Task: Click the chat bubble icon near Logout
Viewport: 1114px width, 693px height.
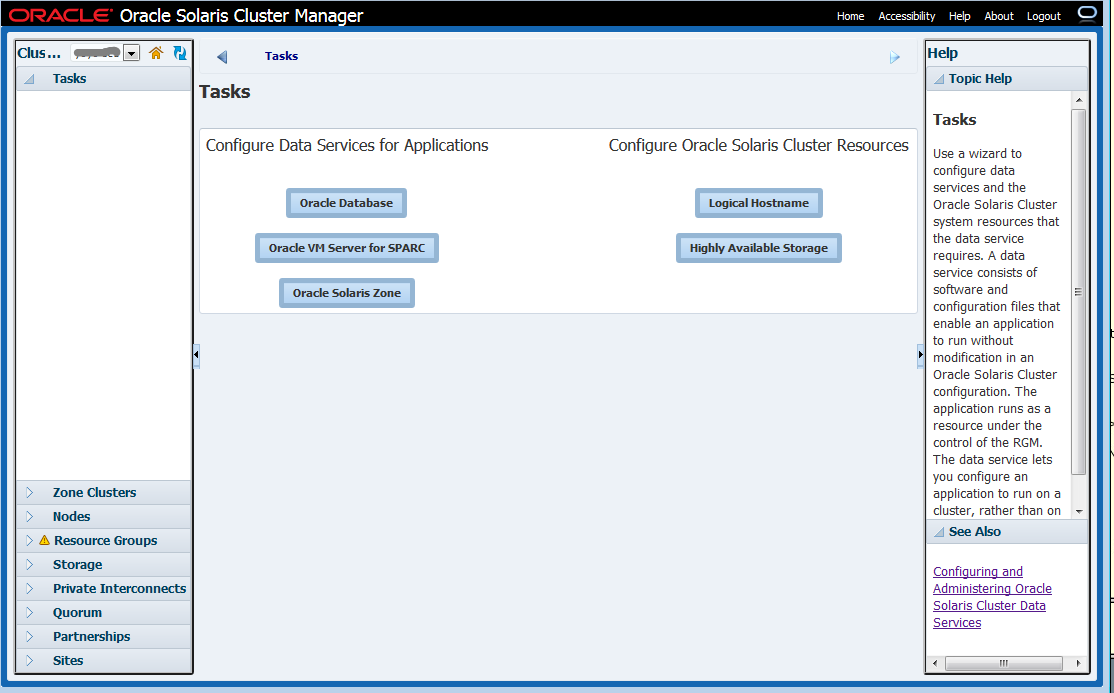Action: click(1087, 14)
